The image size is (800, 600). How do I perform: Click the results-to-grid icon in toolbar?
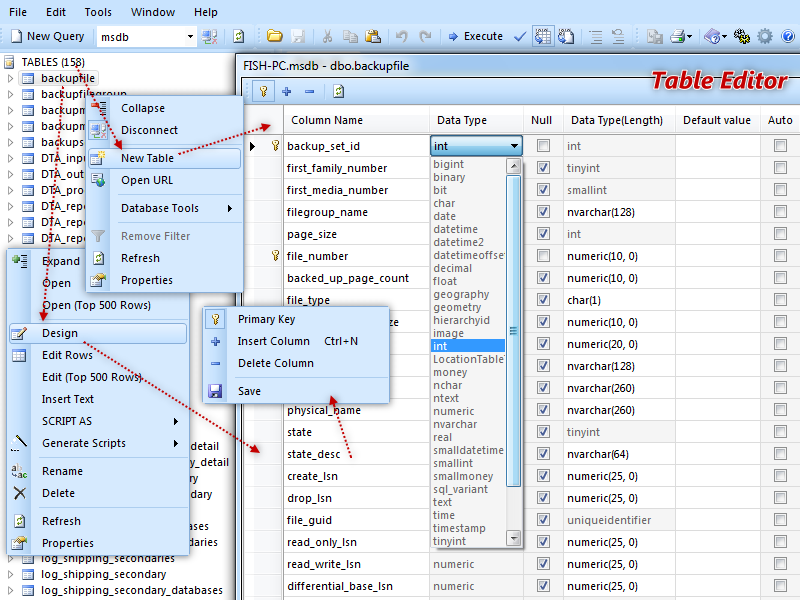(x=542, y=36)
